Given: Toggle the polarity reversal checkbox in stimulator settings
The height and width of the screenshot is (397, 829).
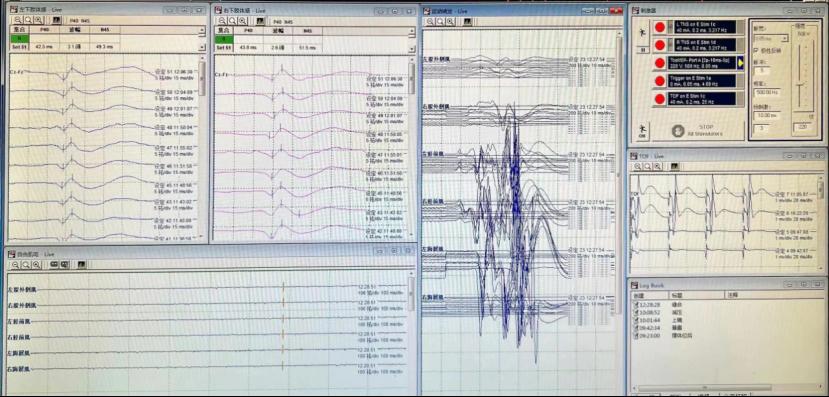Looking at the screenshot, I should [754, 50].
